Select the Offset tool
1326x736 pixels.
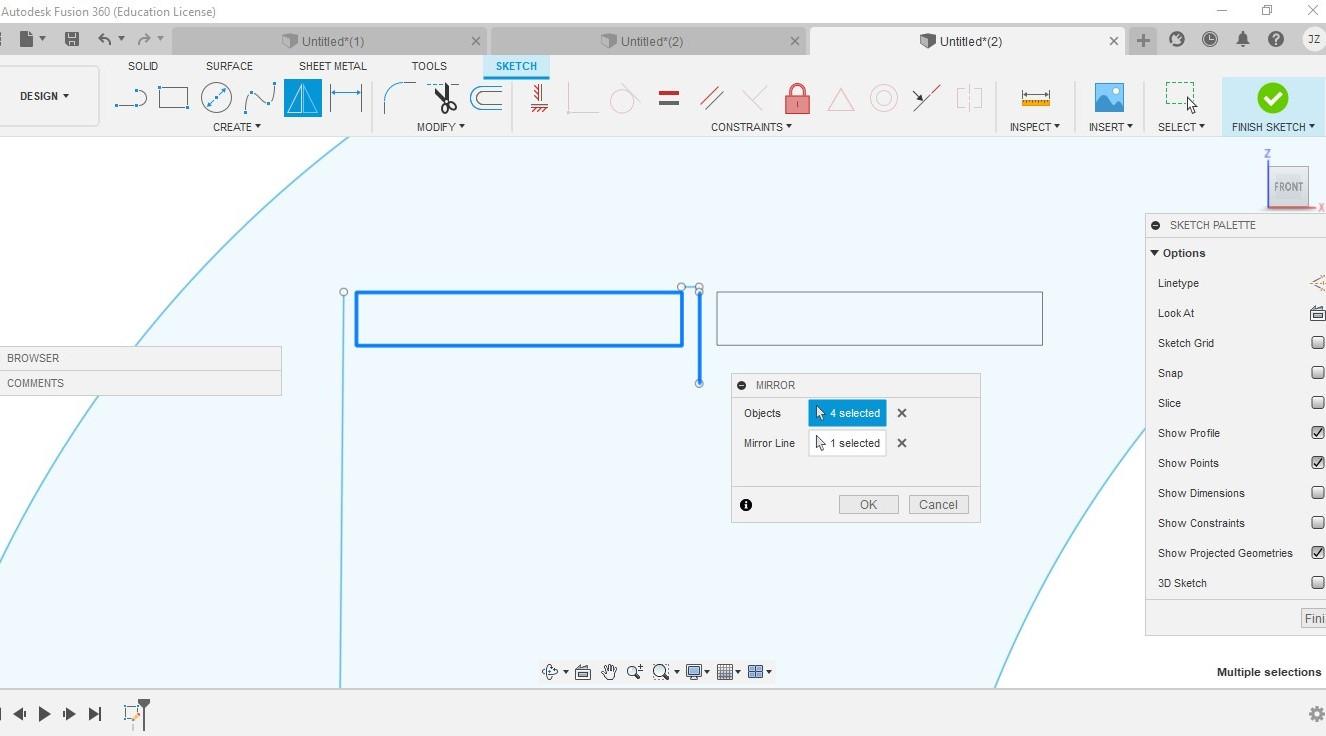click(x=486, y=98)
